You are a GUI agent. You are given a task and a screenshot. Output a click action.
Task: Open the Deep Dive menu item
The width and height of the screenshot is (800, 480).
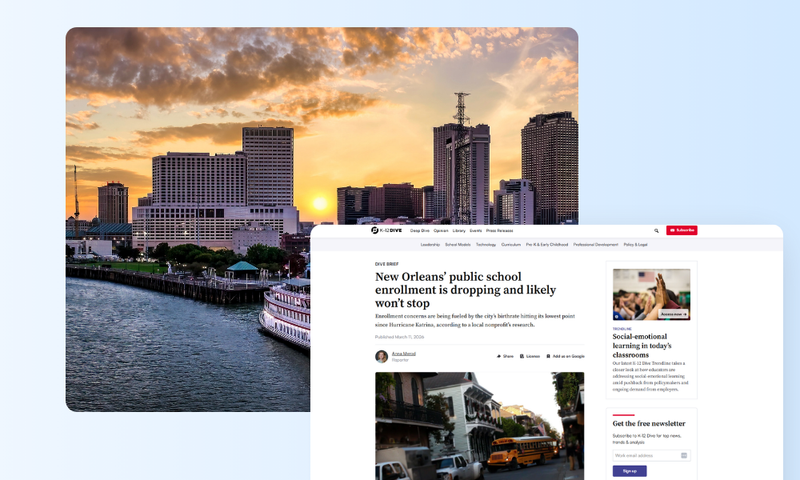click(420, 231)
